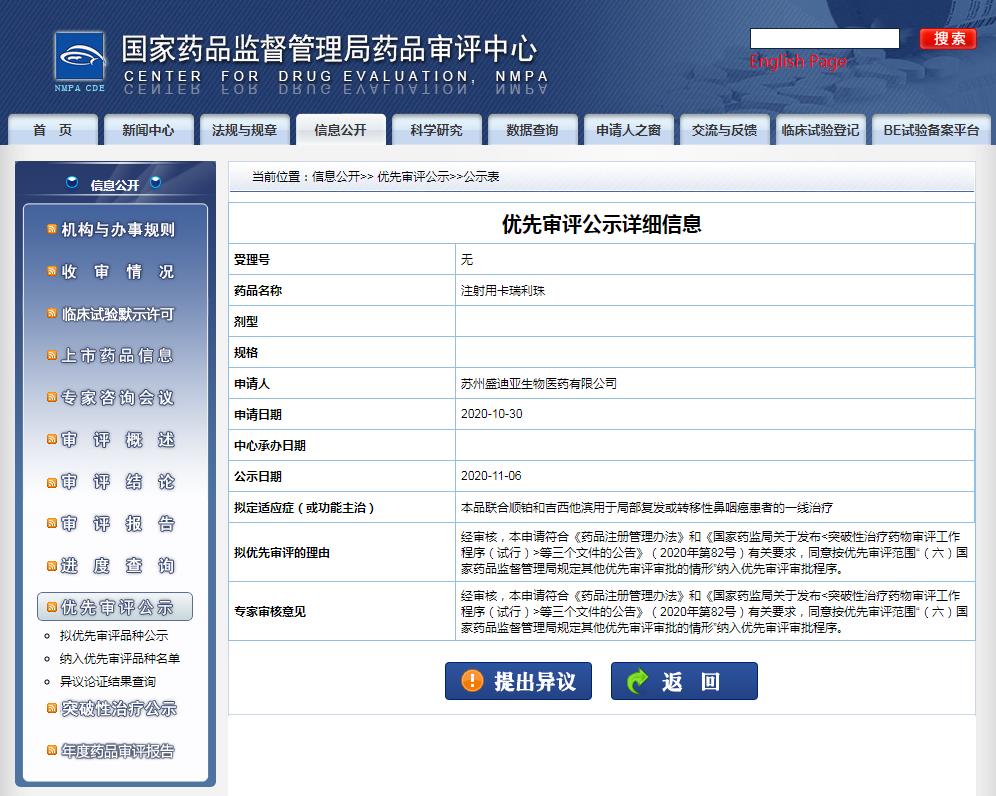Click the NMPA CDE logo

point(80,62)
